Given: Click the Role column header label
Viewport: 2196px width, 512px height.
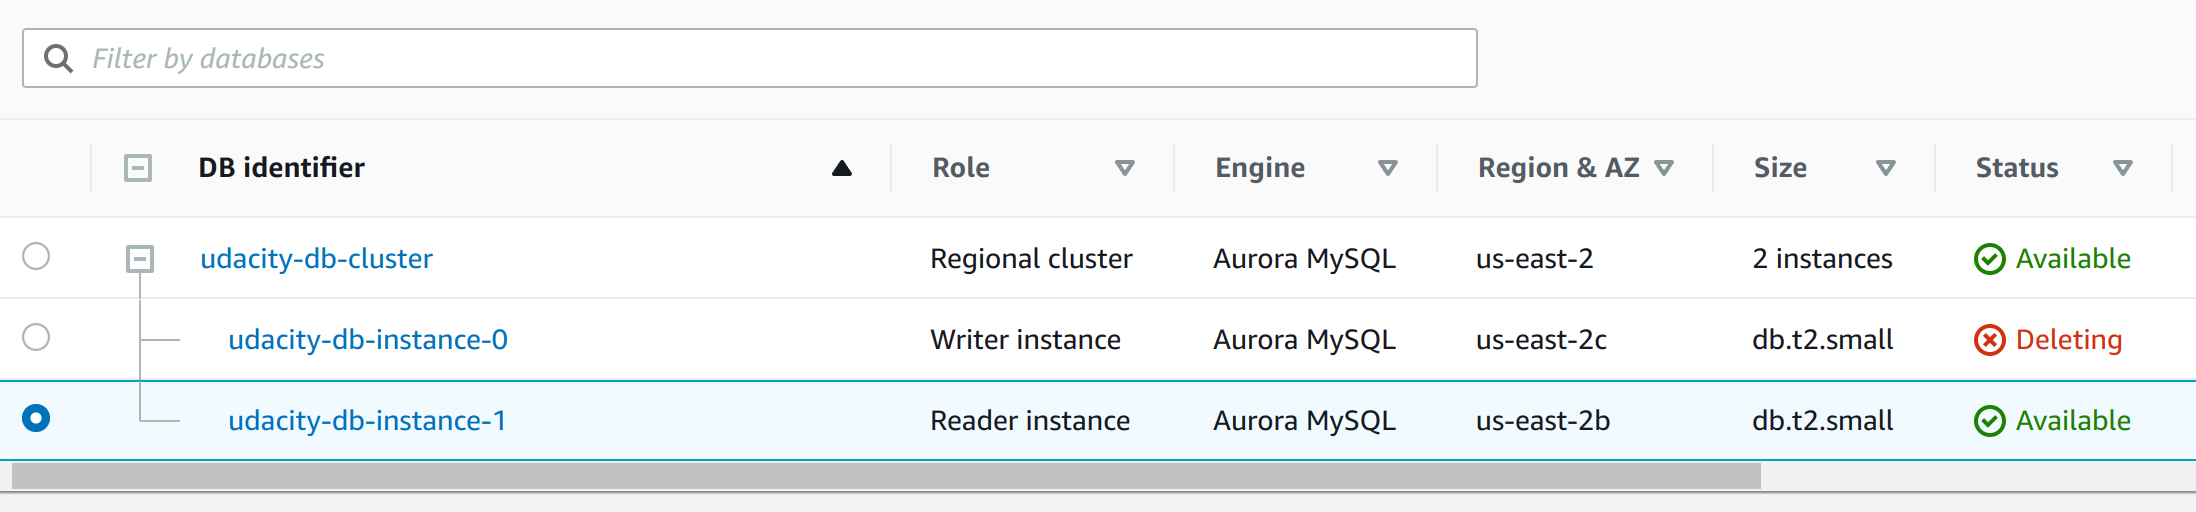Looking at the screenshot, I should [x=961, y=167].
